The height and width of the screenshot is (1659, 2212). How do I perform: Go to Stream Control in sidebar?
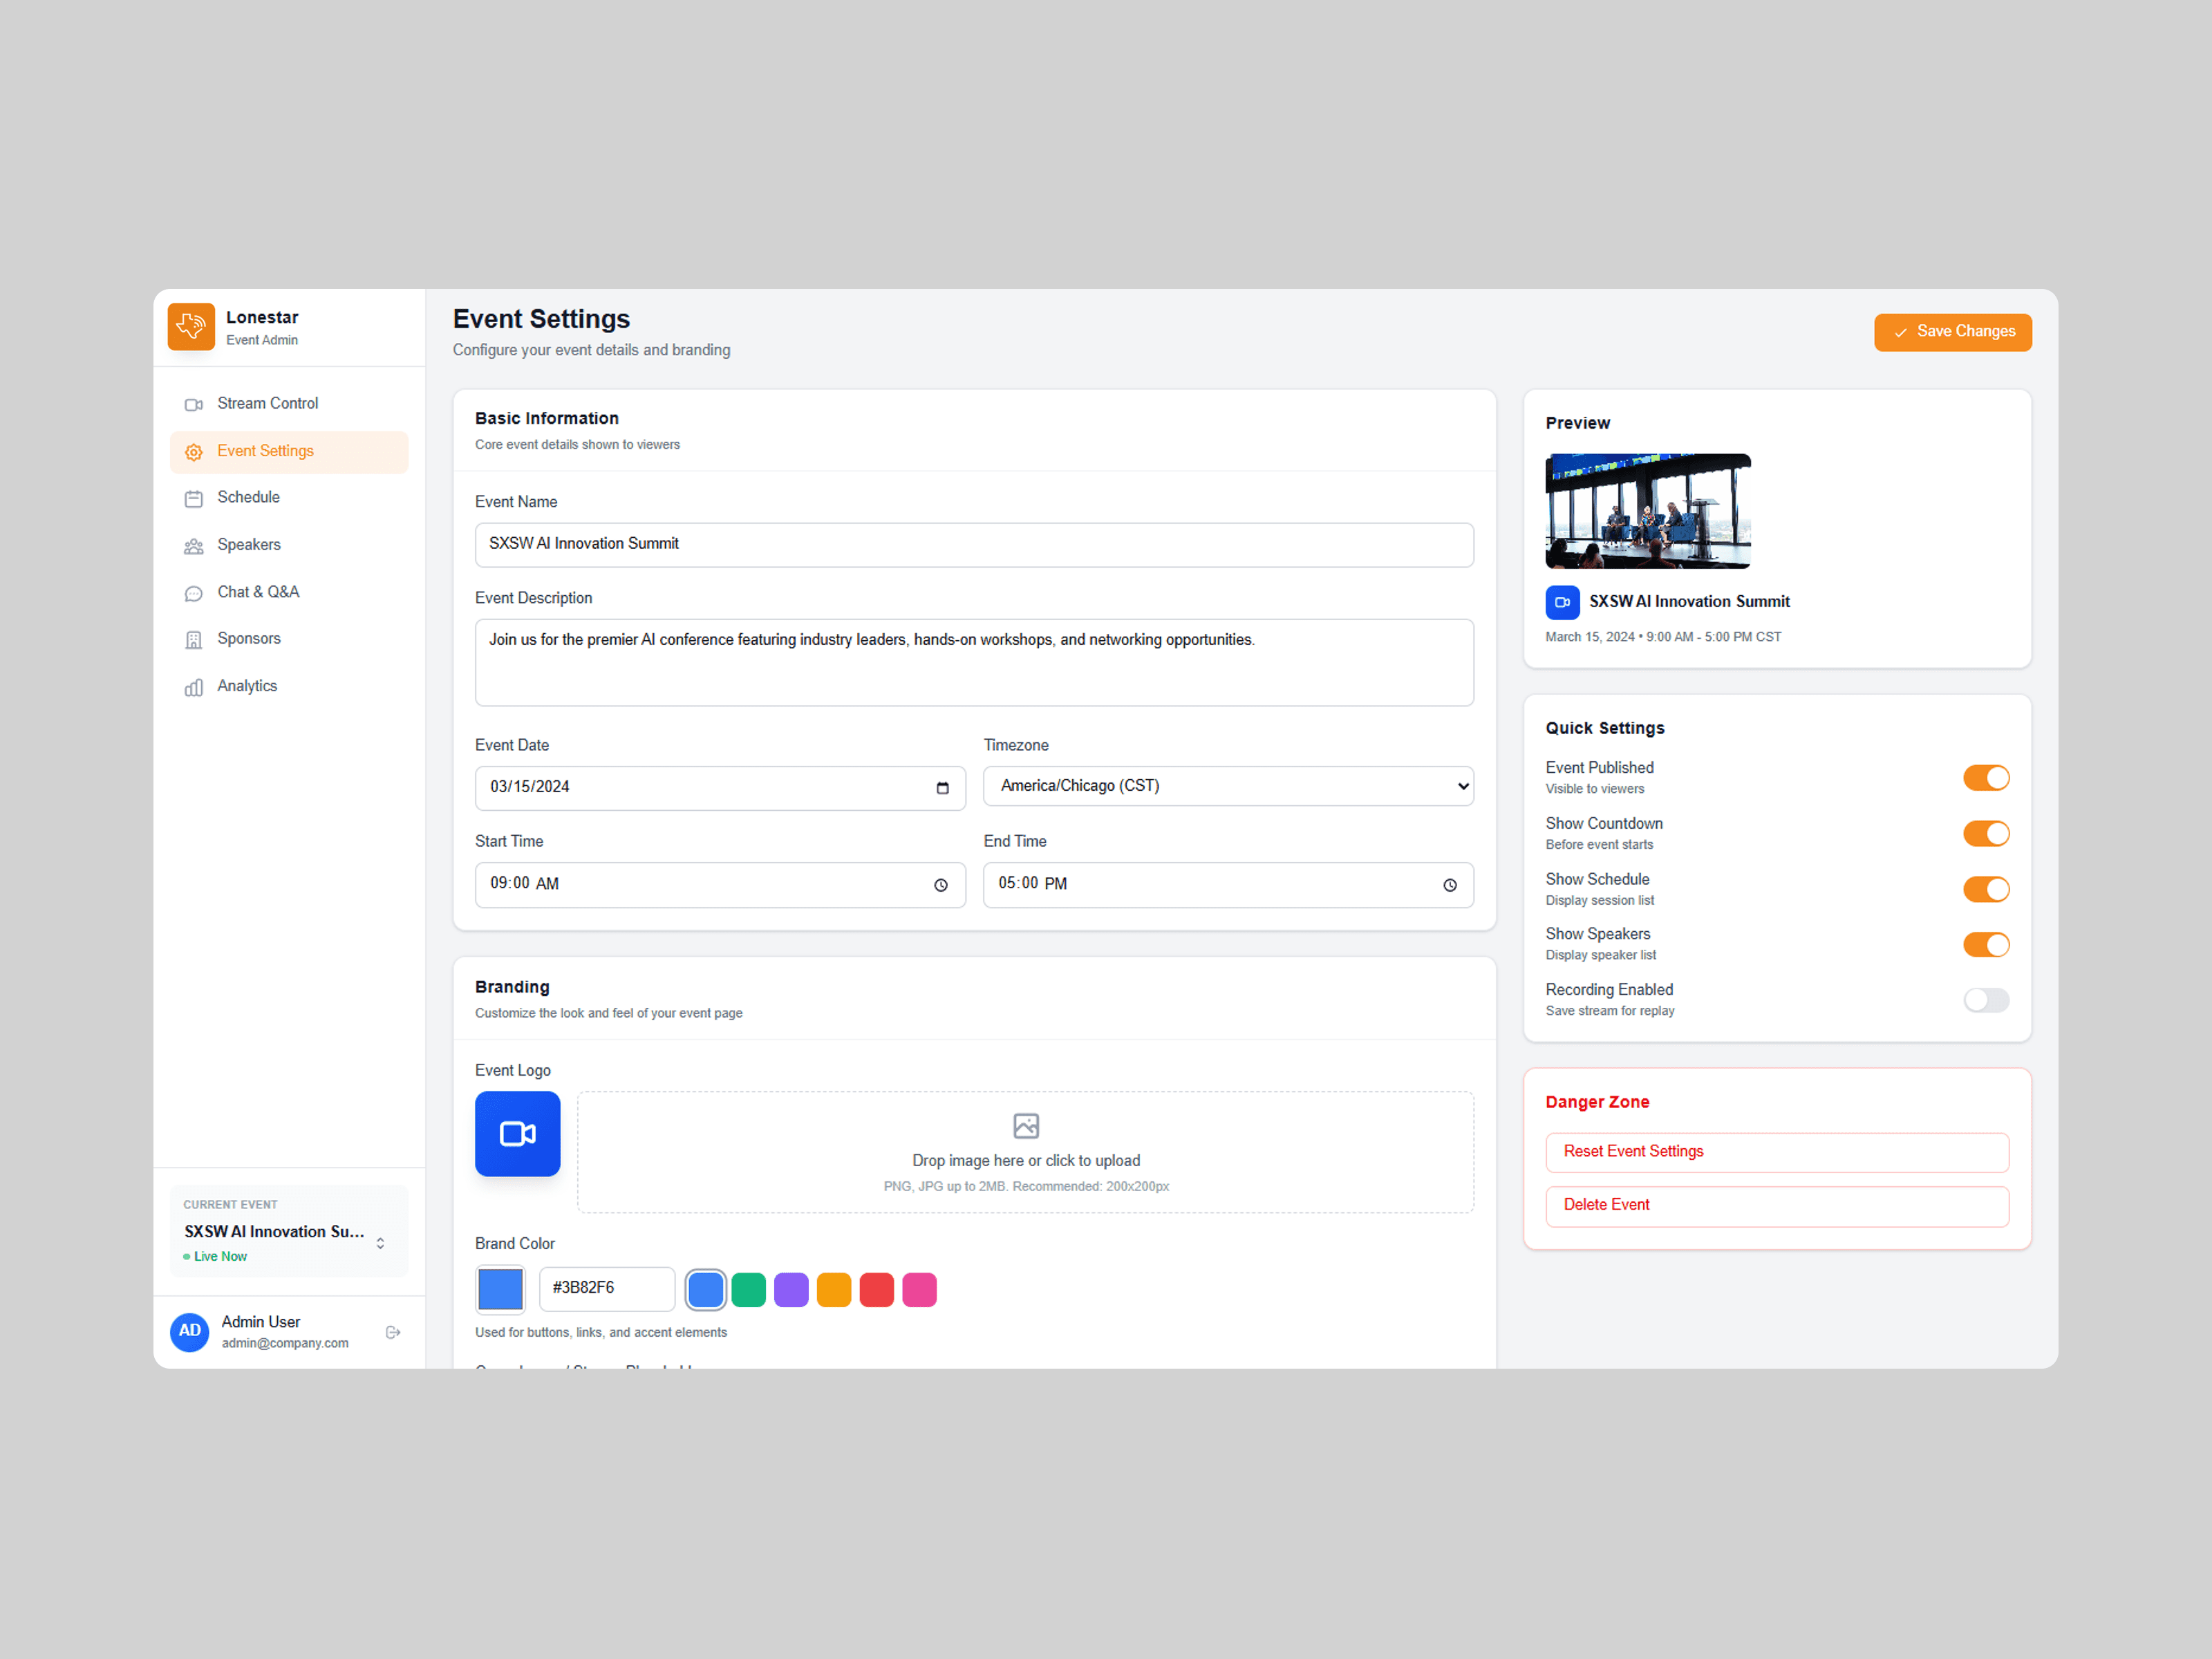click(267, 403)
